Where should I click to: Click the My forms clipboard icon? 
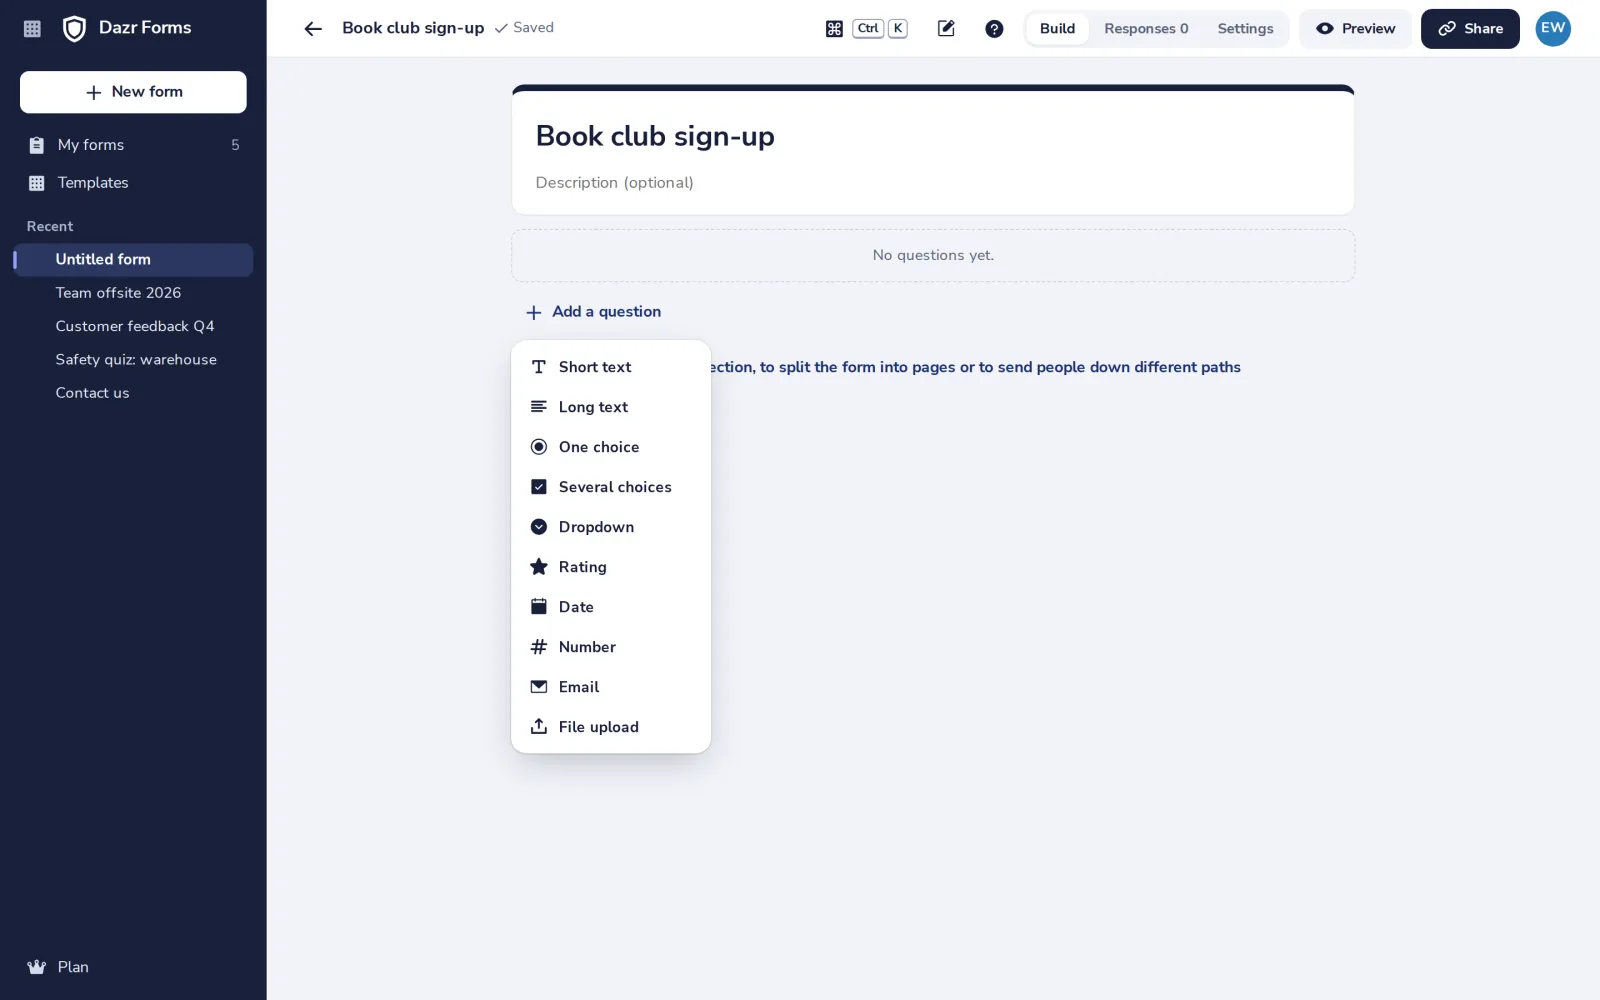pyautogui.click(x=36, y=145)
